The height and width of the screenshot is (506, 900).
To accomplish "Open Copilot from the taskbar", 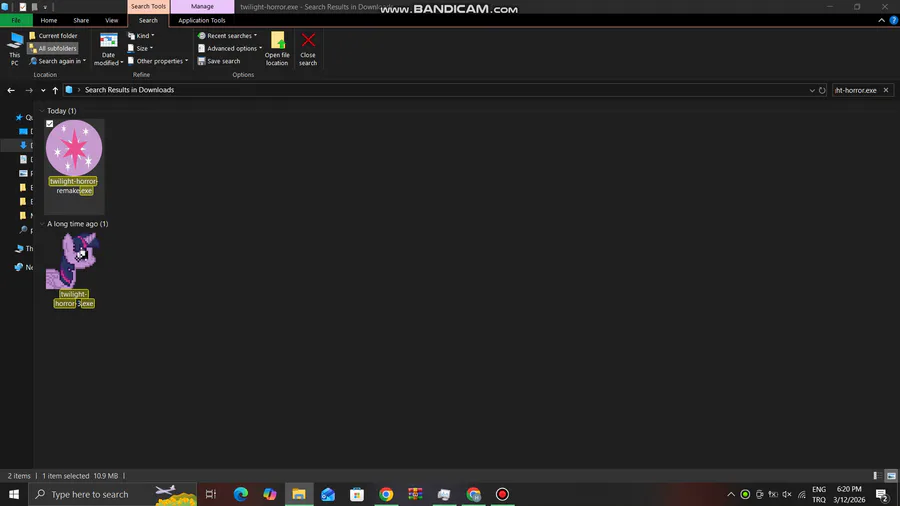I will coord(269,494).
